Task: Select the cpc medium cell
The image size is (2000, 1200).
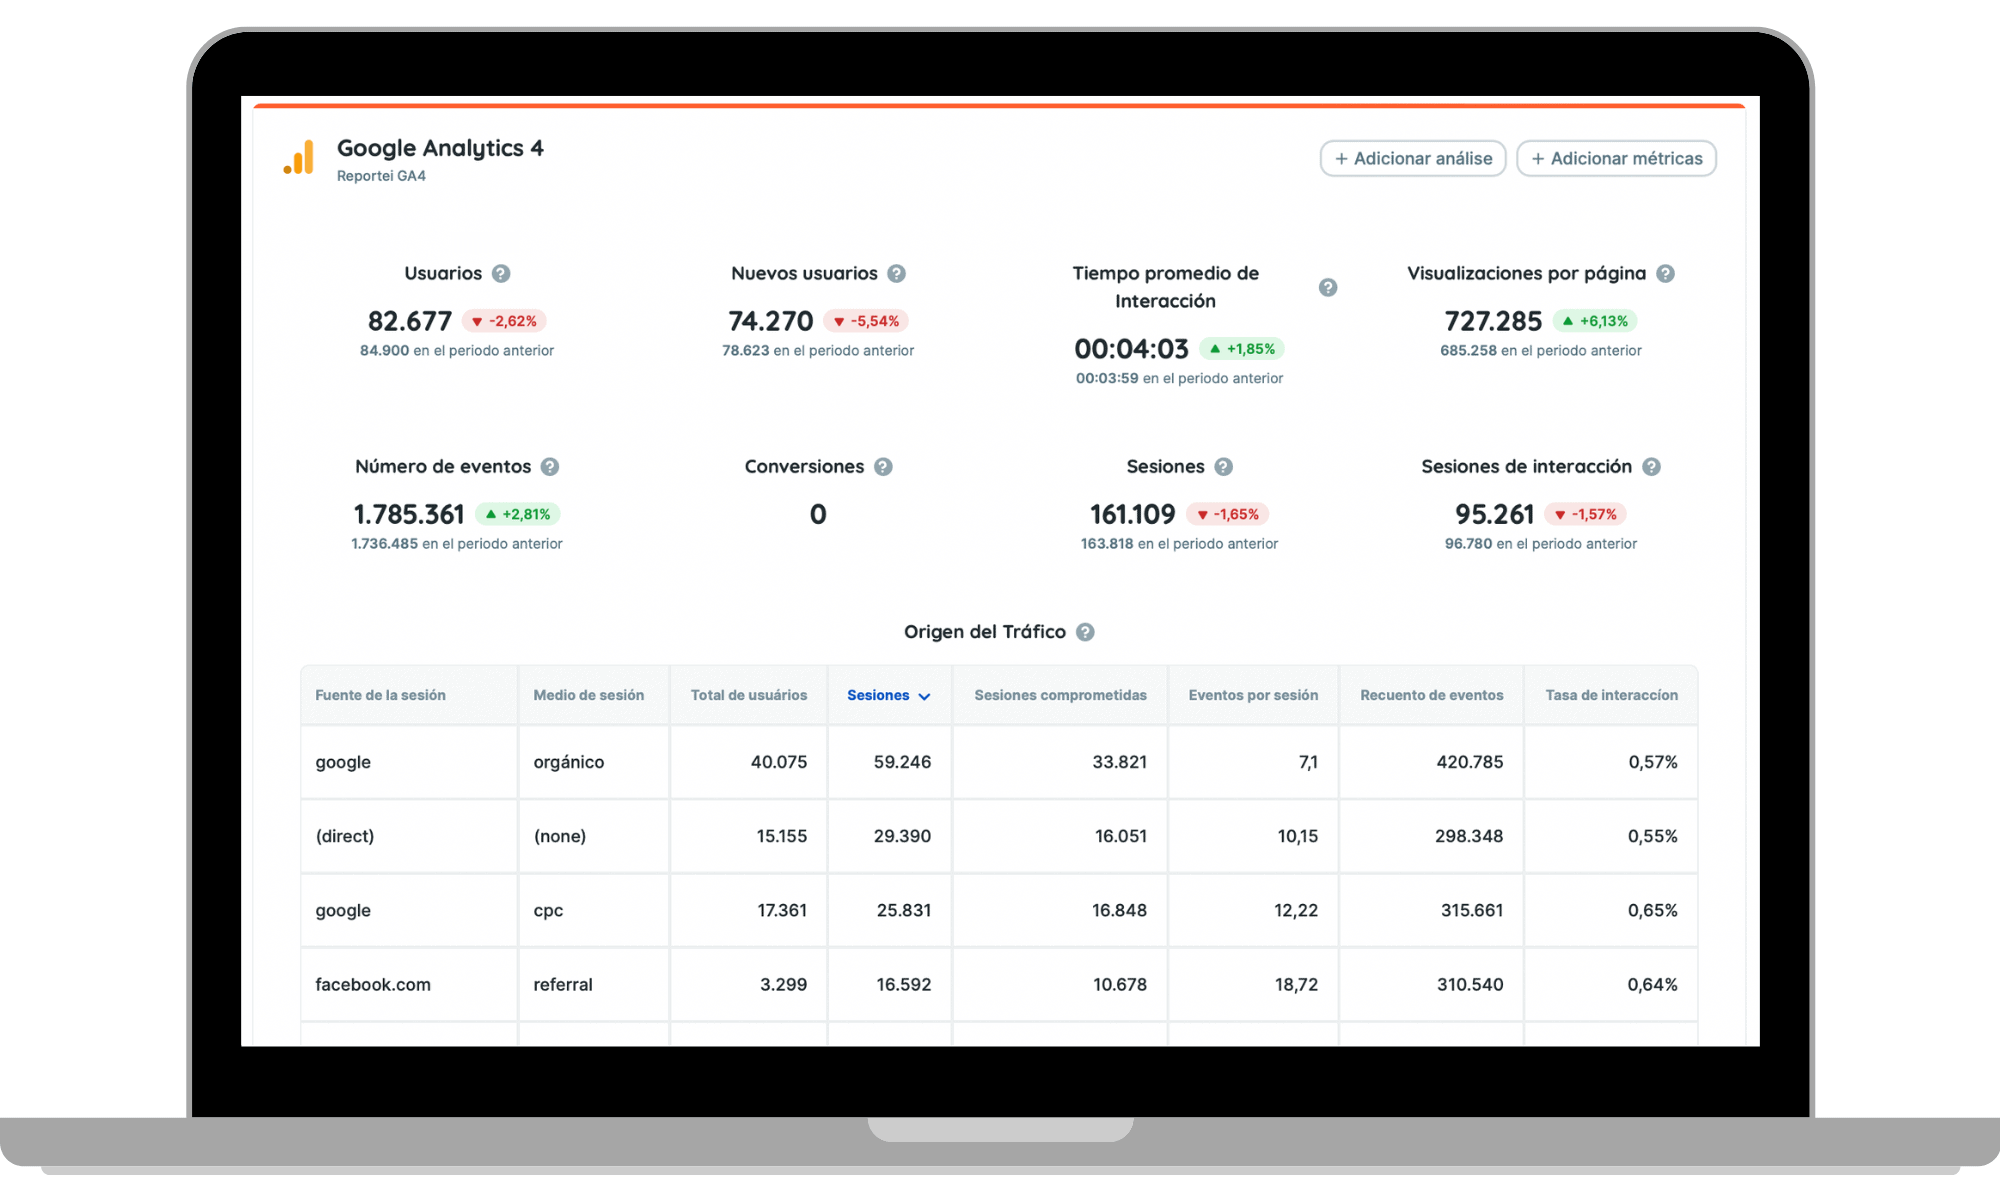Action: [x=594, y=910]
